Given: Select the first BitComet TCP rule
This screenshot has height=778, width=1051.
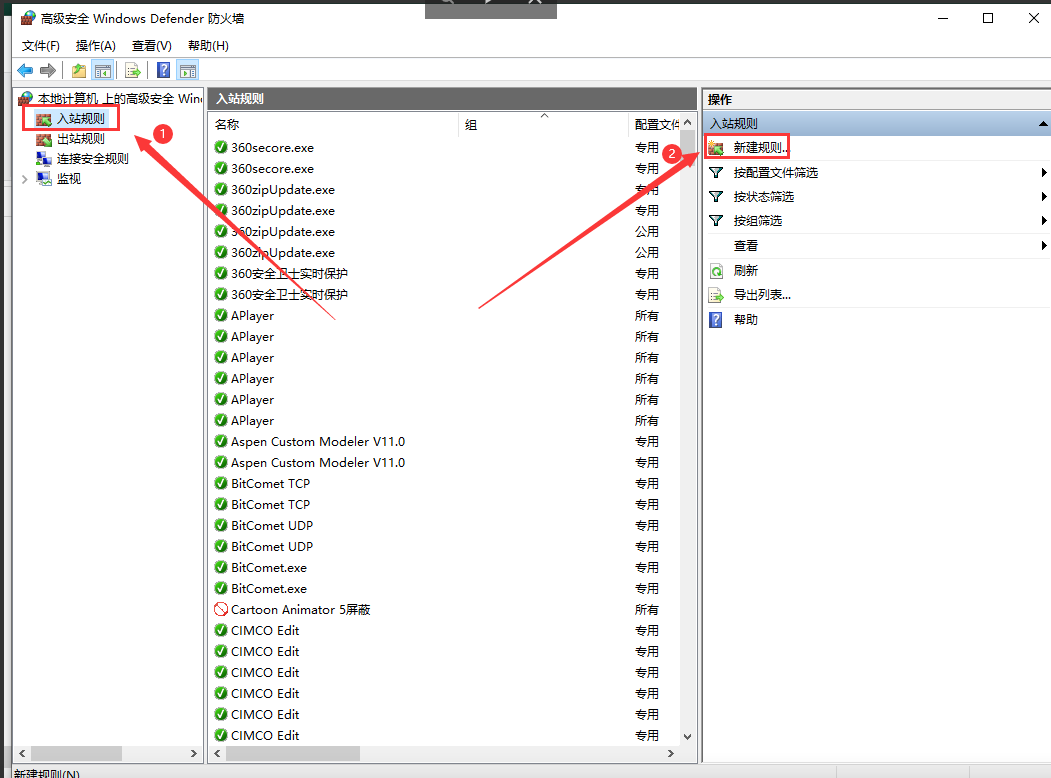Looking at the screenshot, I should pos(270,484).
